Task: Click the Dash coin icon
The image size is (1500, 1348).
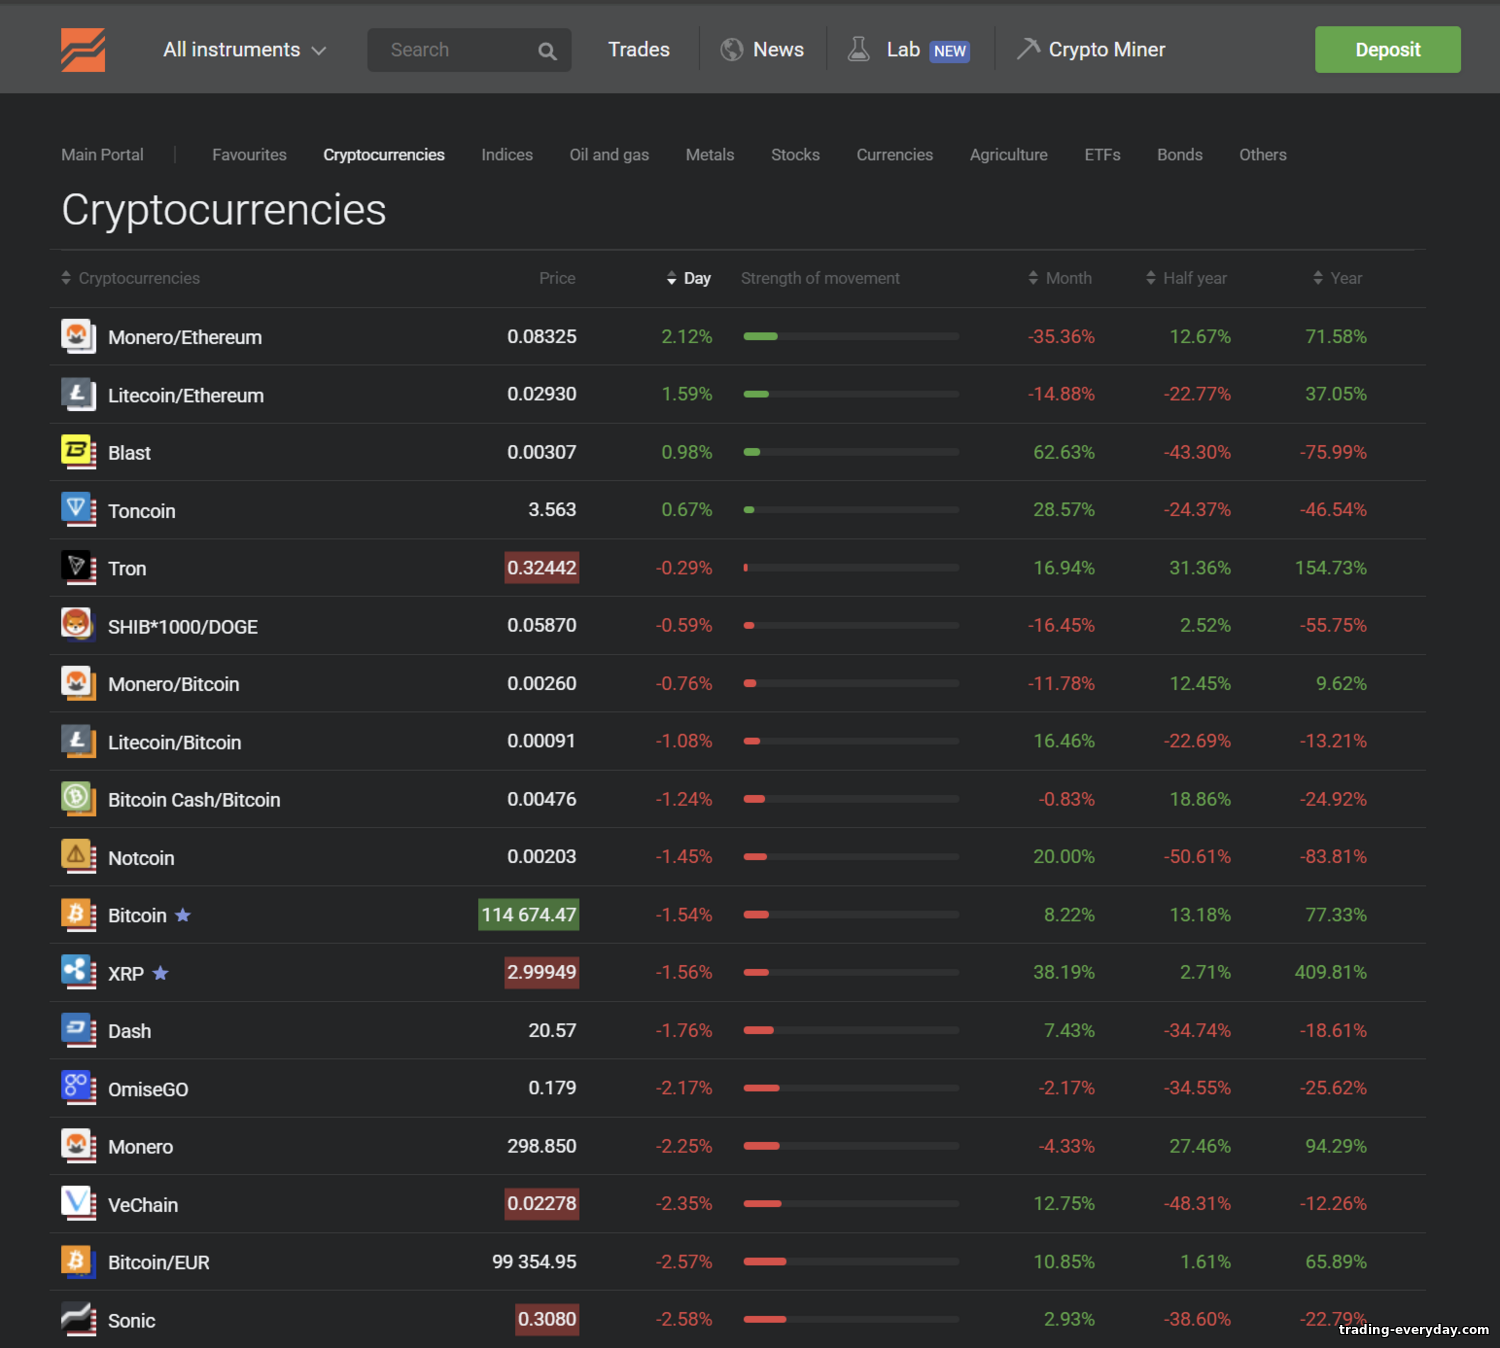Action: coord(78,1030)
